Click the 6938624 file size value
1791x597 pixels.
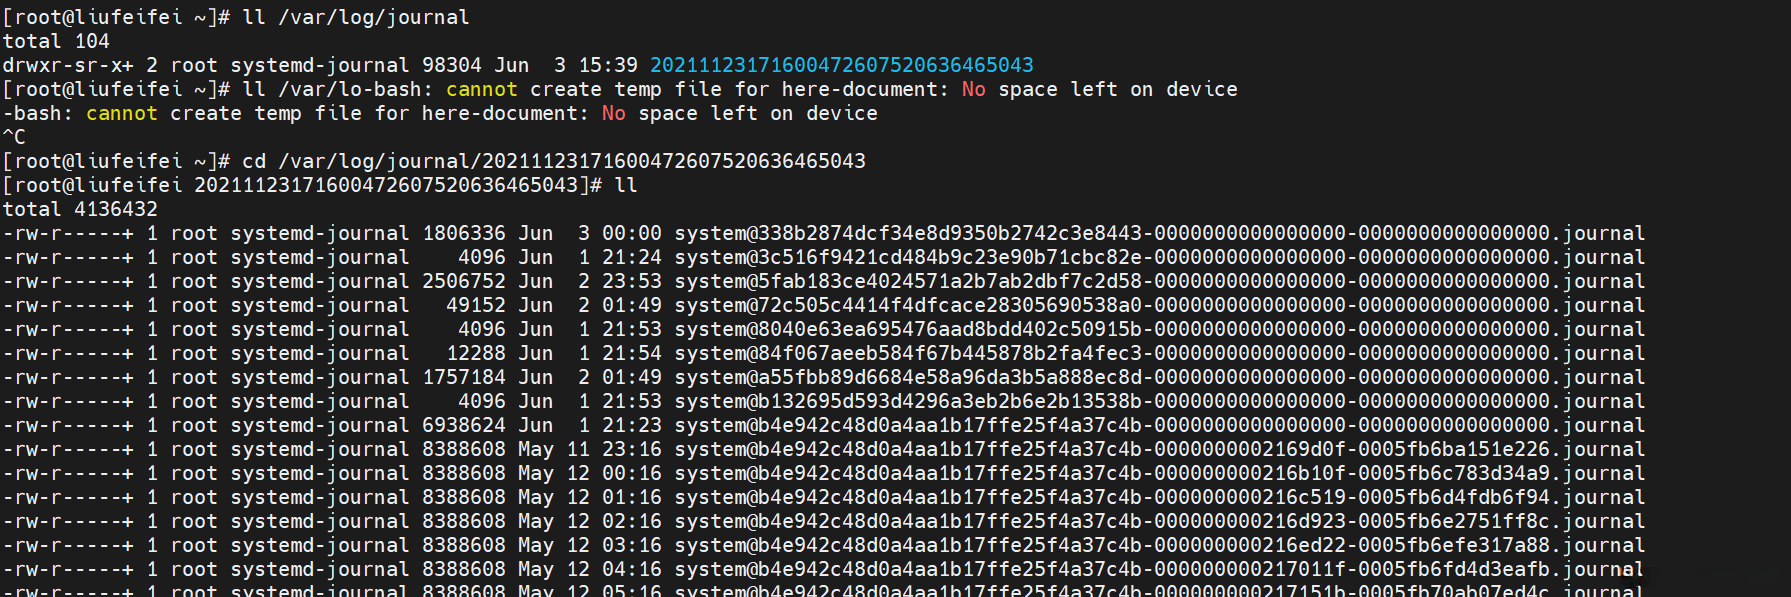click(x=464, y=425)
